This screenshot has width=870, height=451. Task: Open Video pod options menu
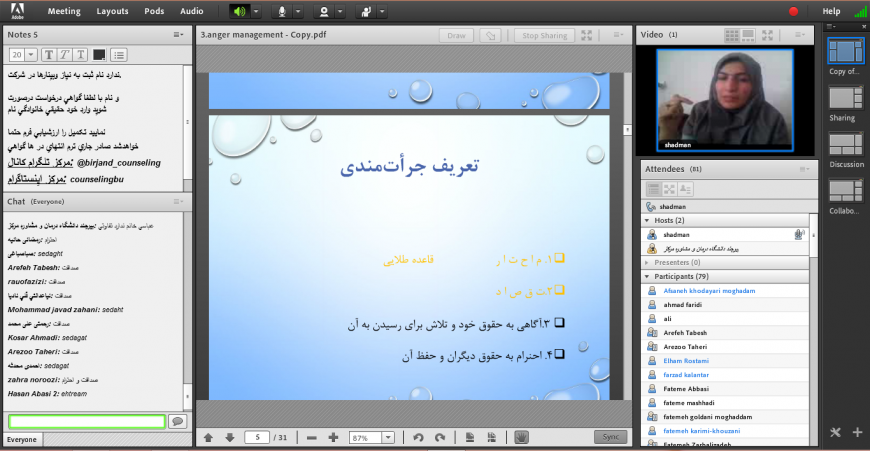coord(800,34)
